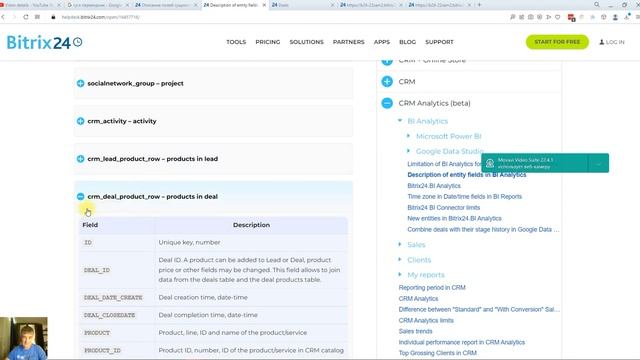Open a new tab with plus icon
640x360 pixels.
pos(479,5)
